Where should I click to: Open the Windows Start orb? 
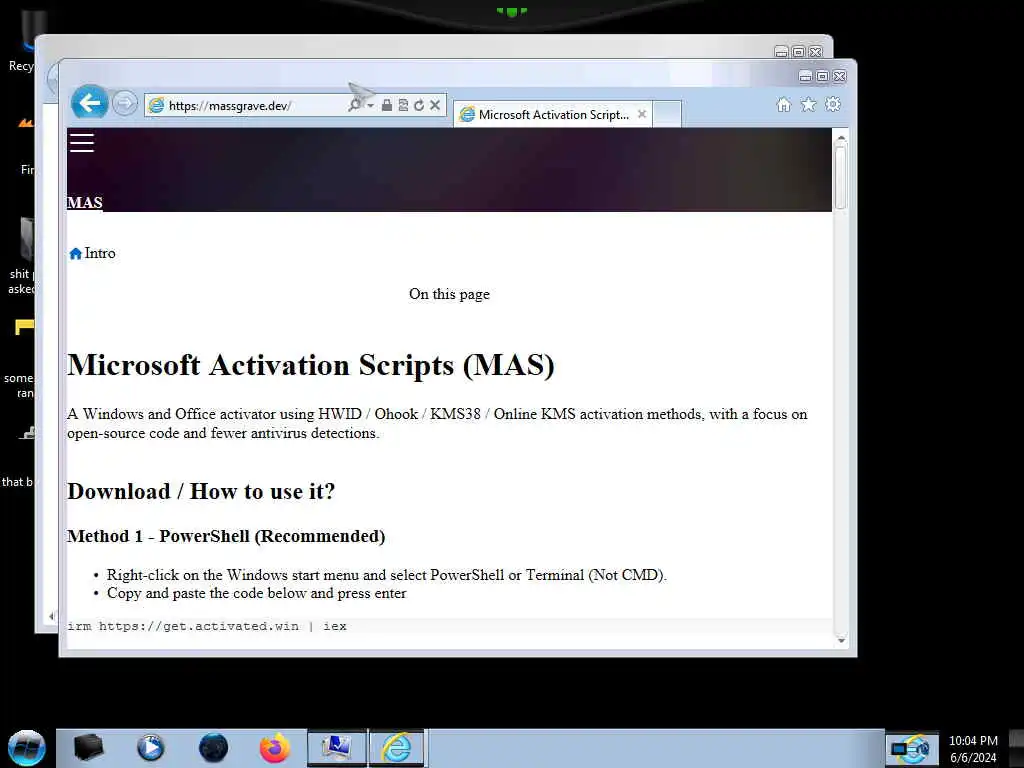click(x=27, y=748)
